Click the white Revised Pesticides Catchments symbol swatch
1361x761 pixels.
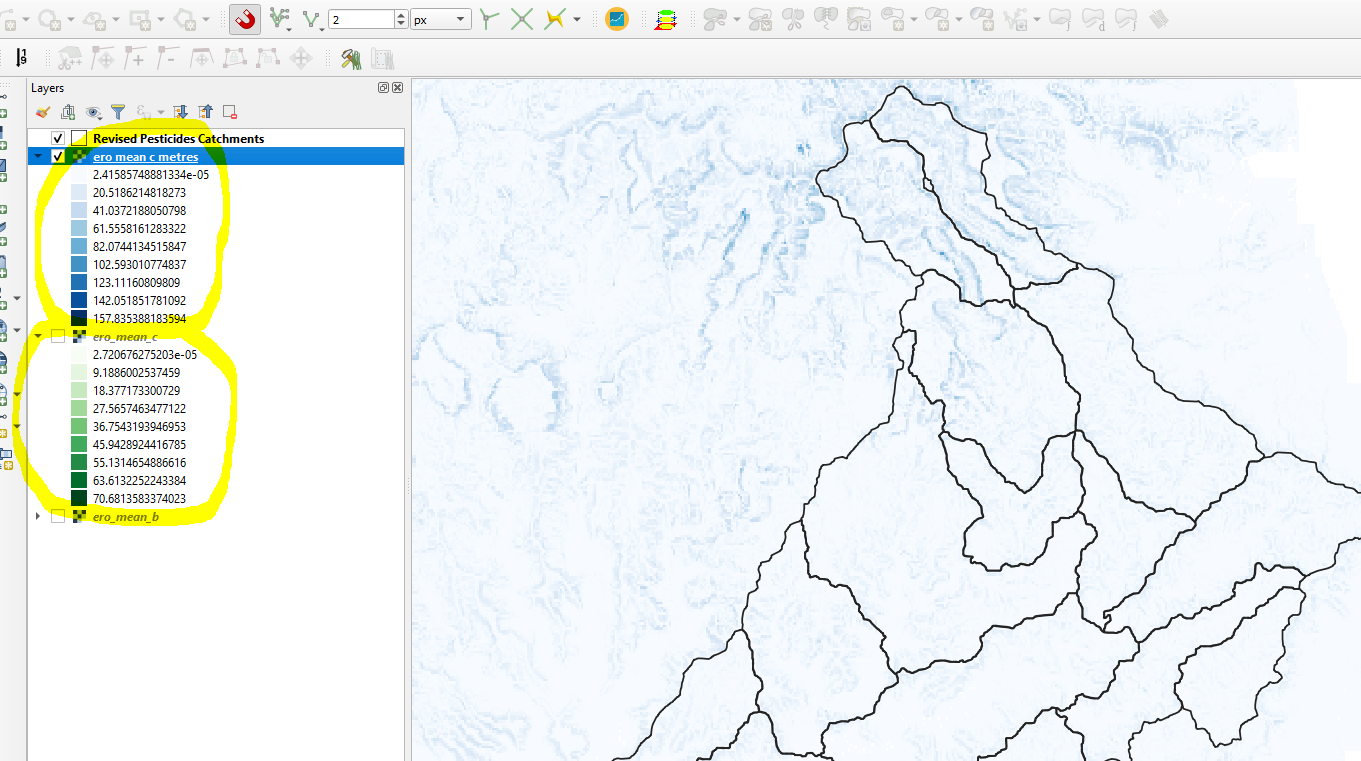79,139
